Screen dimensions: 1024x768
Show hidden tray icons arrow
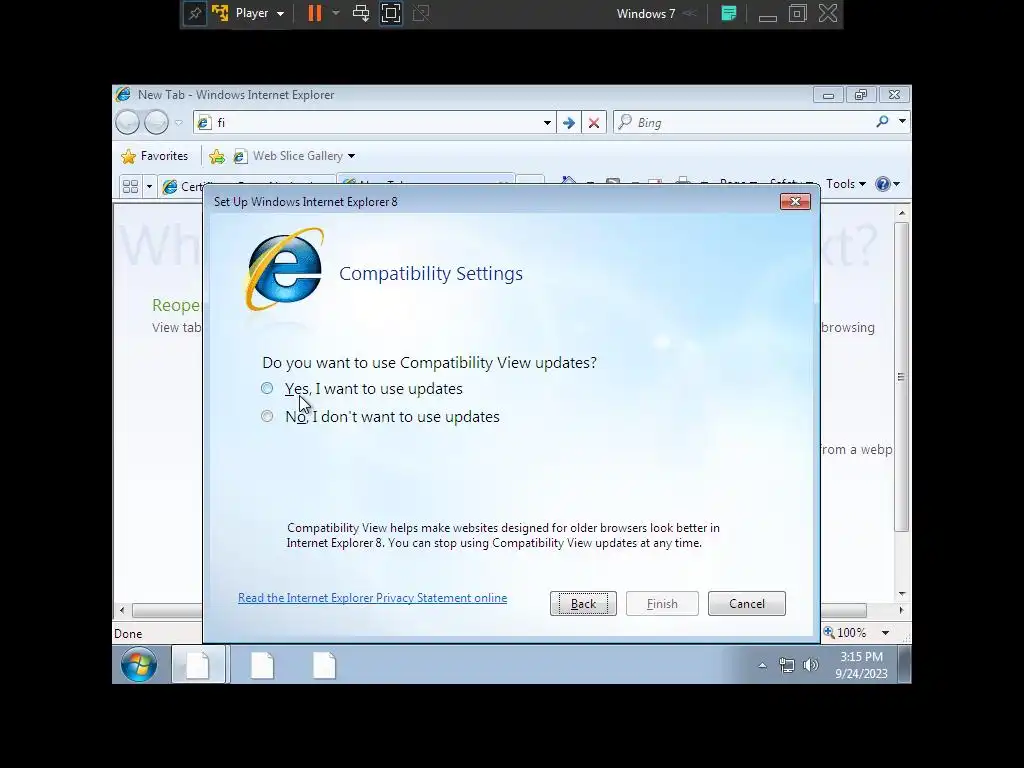coord(762,665)
